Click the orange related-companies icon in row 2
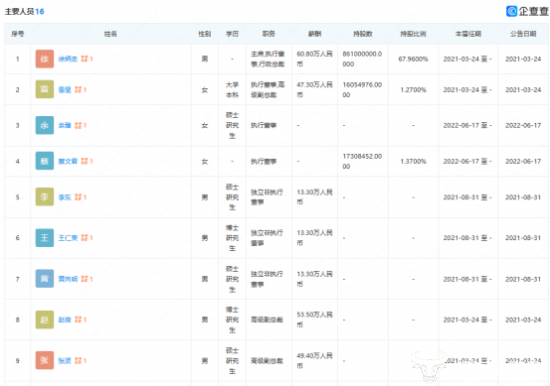Screen dimensions: 550x386 point(78,90)
